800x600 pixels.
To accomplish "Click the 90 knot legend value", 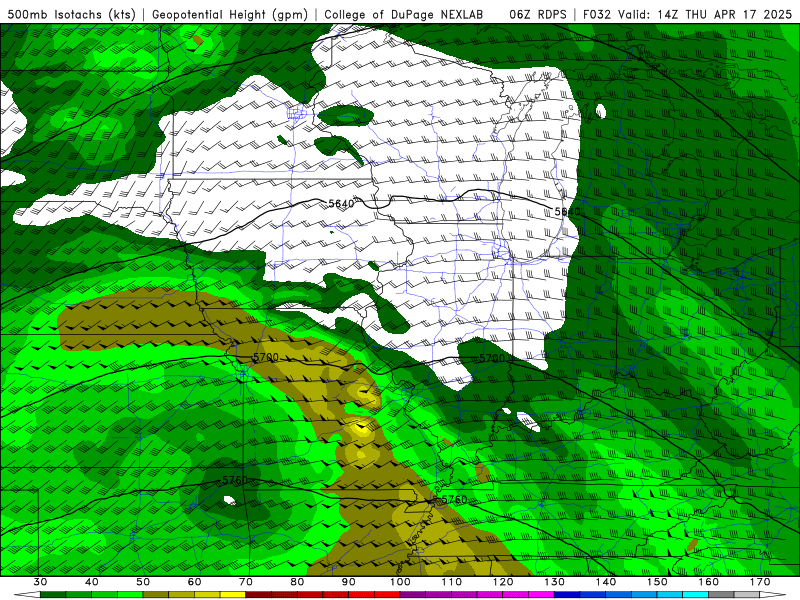I will pos(348,582).
